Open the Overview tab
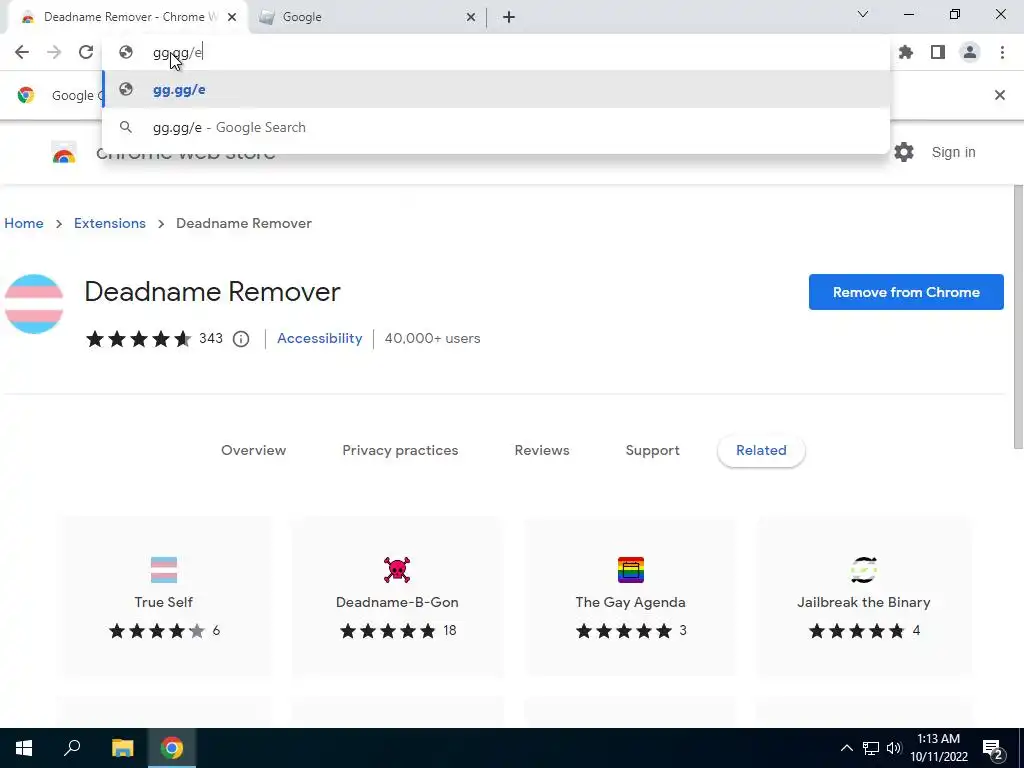 pyautogui.click(x=253, y=451)
